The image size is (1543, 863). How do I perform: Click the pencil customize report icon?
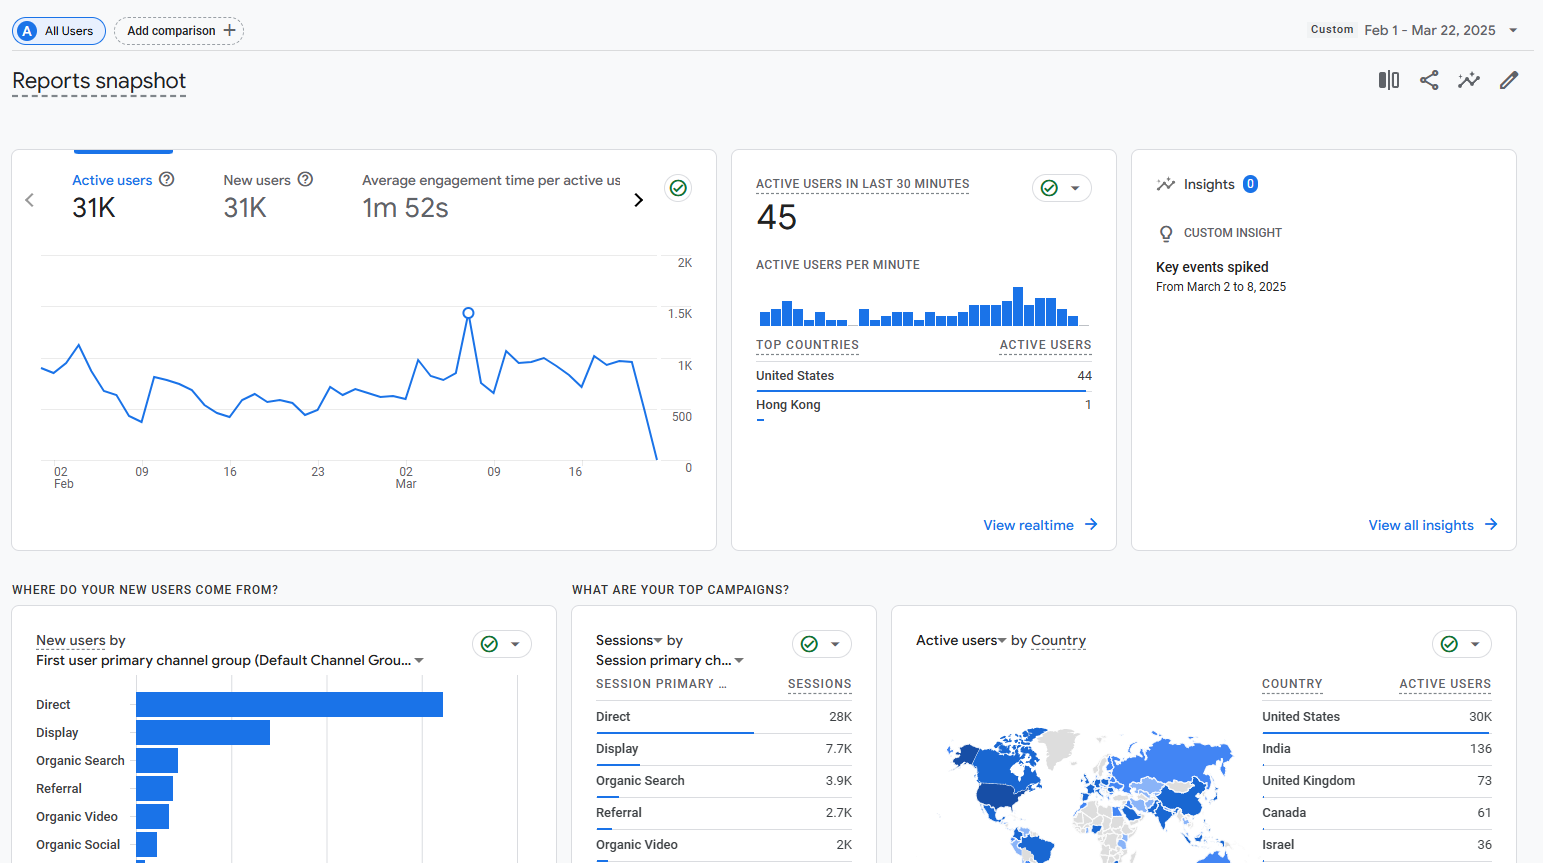click(1509, 80)
